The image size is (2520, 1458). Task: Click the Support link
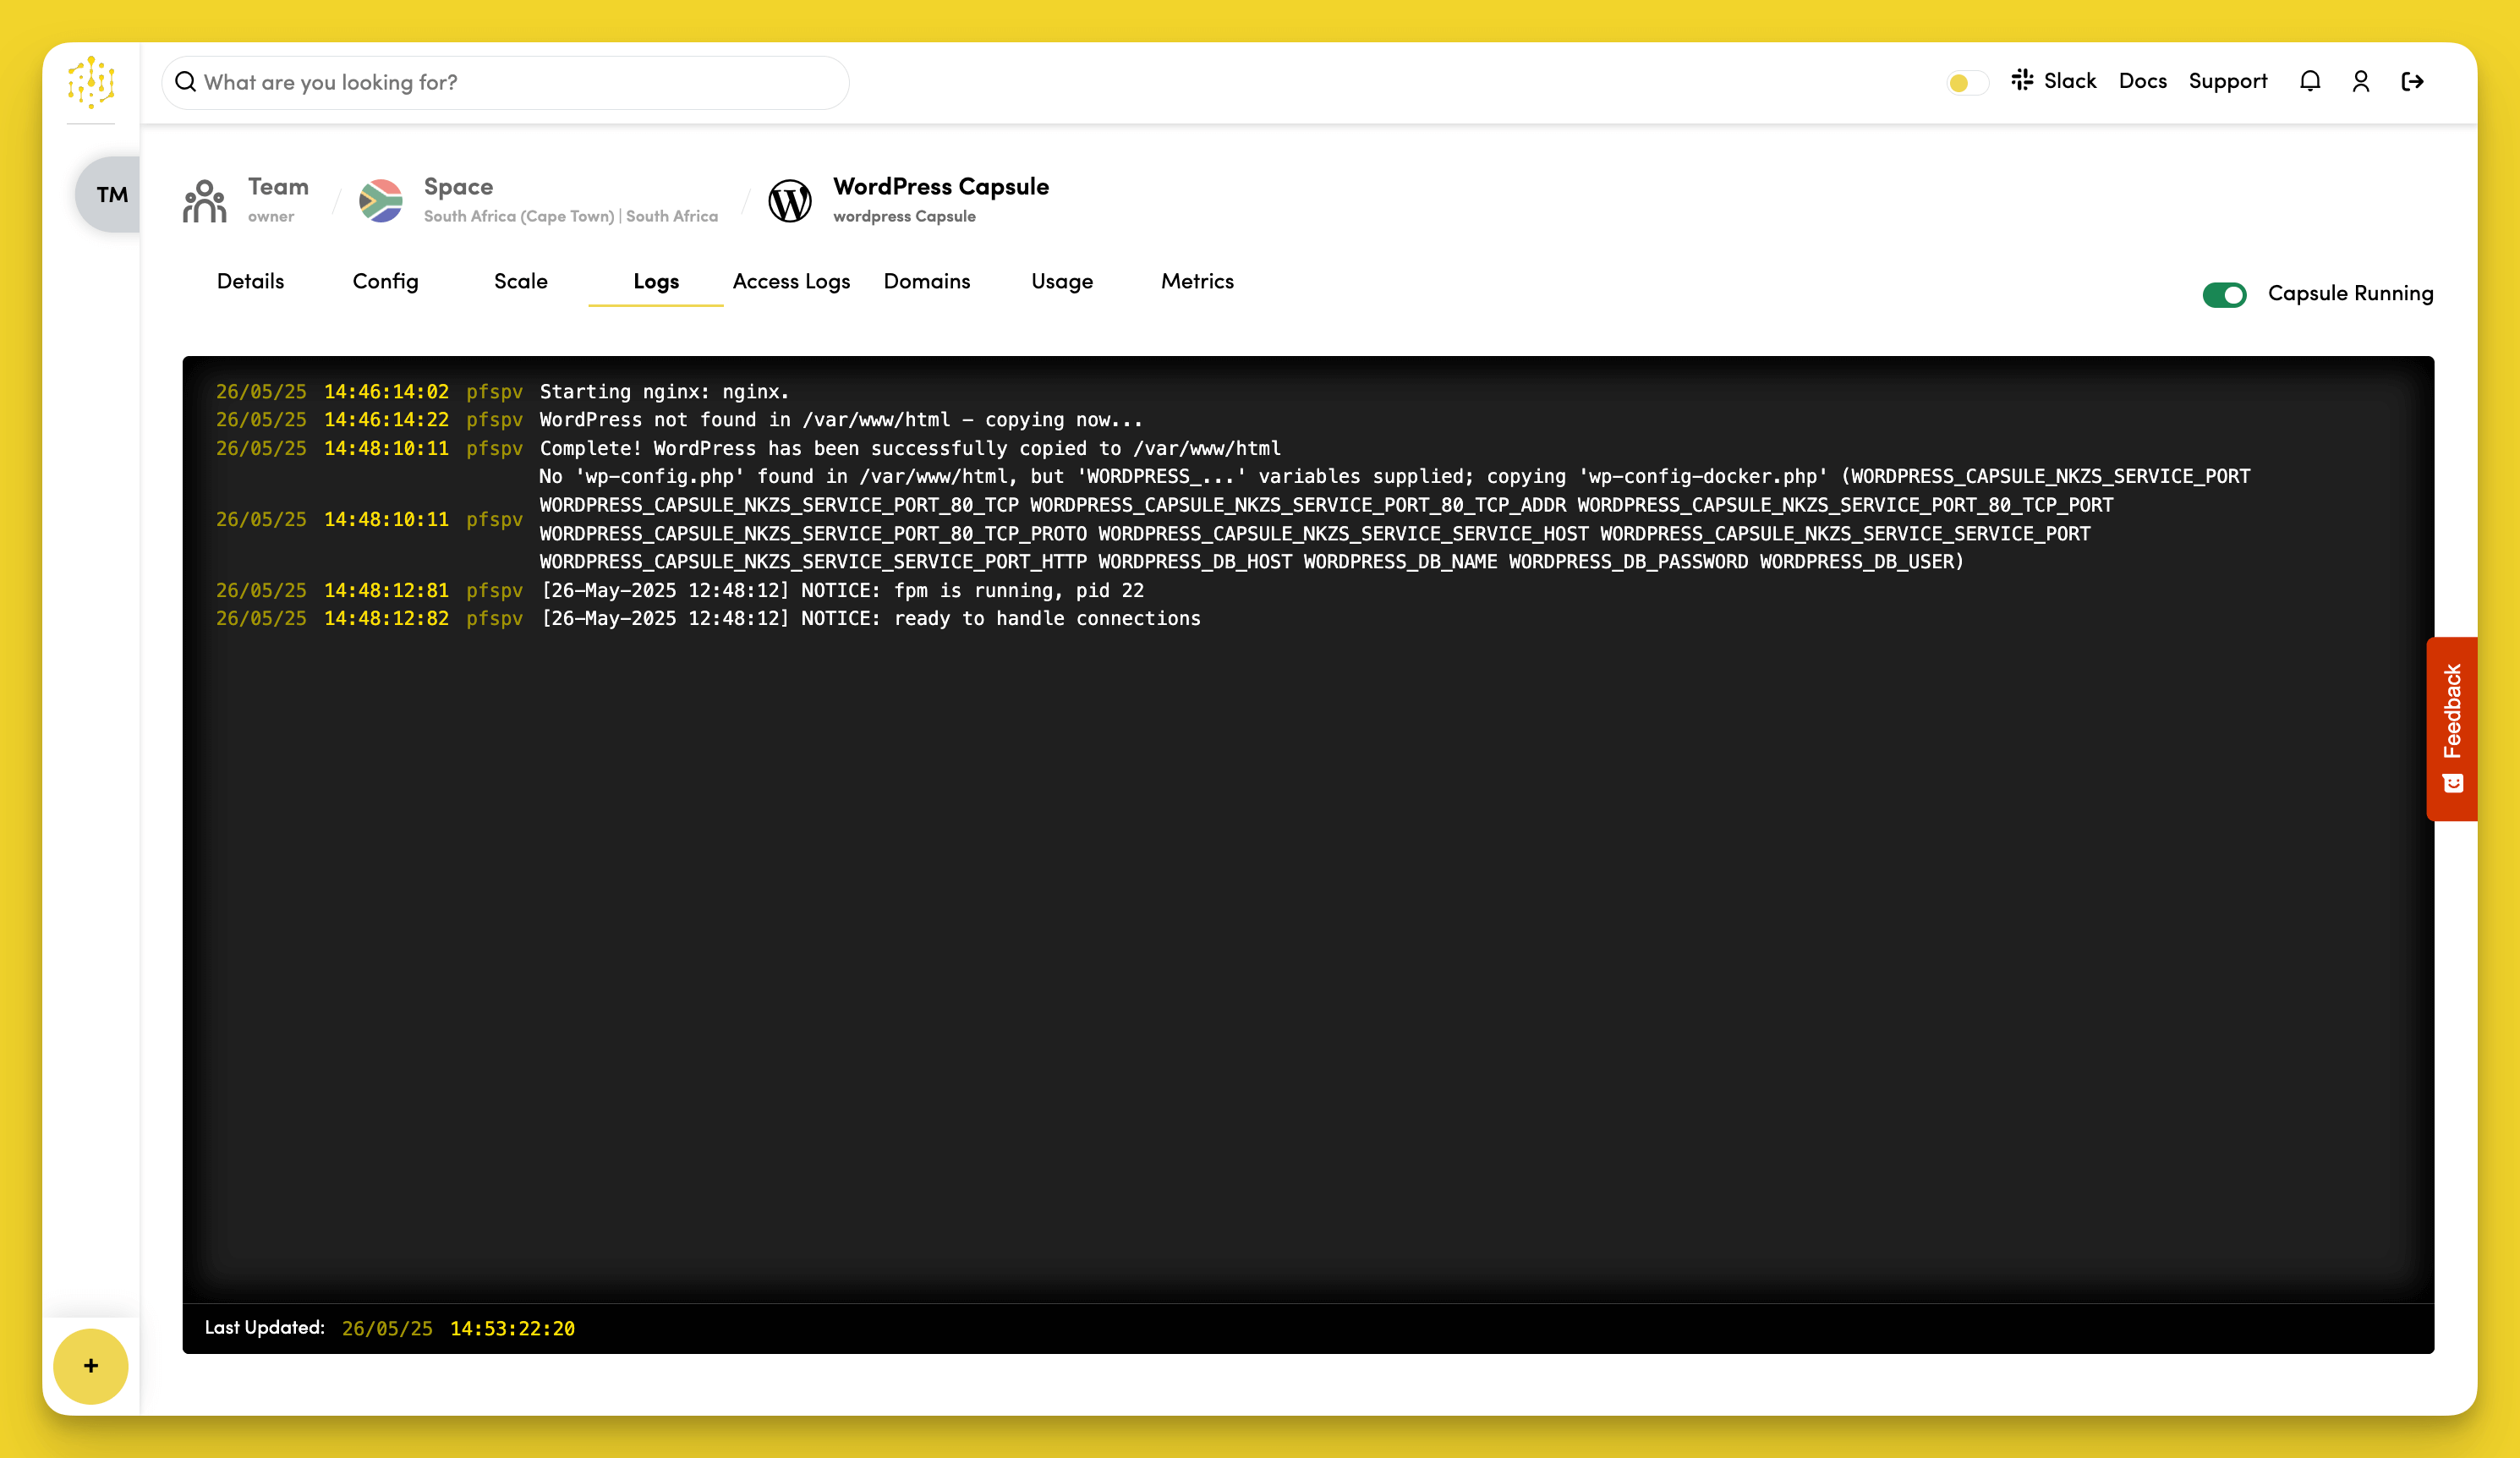pos(2227,81)
